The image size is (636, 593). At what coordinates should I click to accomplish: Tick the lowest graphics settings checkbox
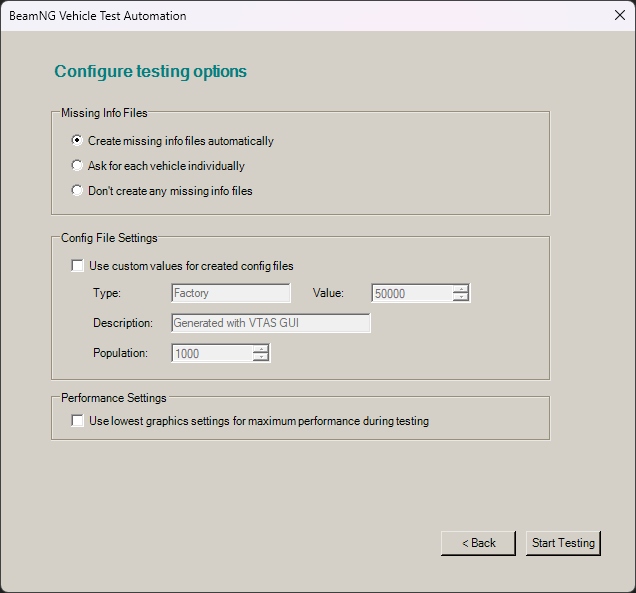pos(77,421)
